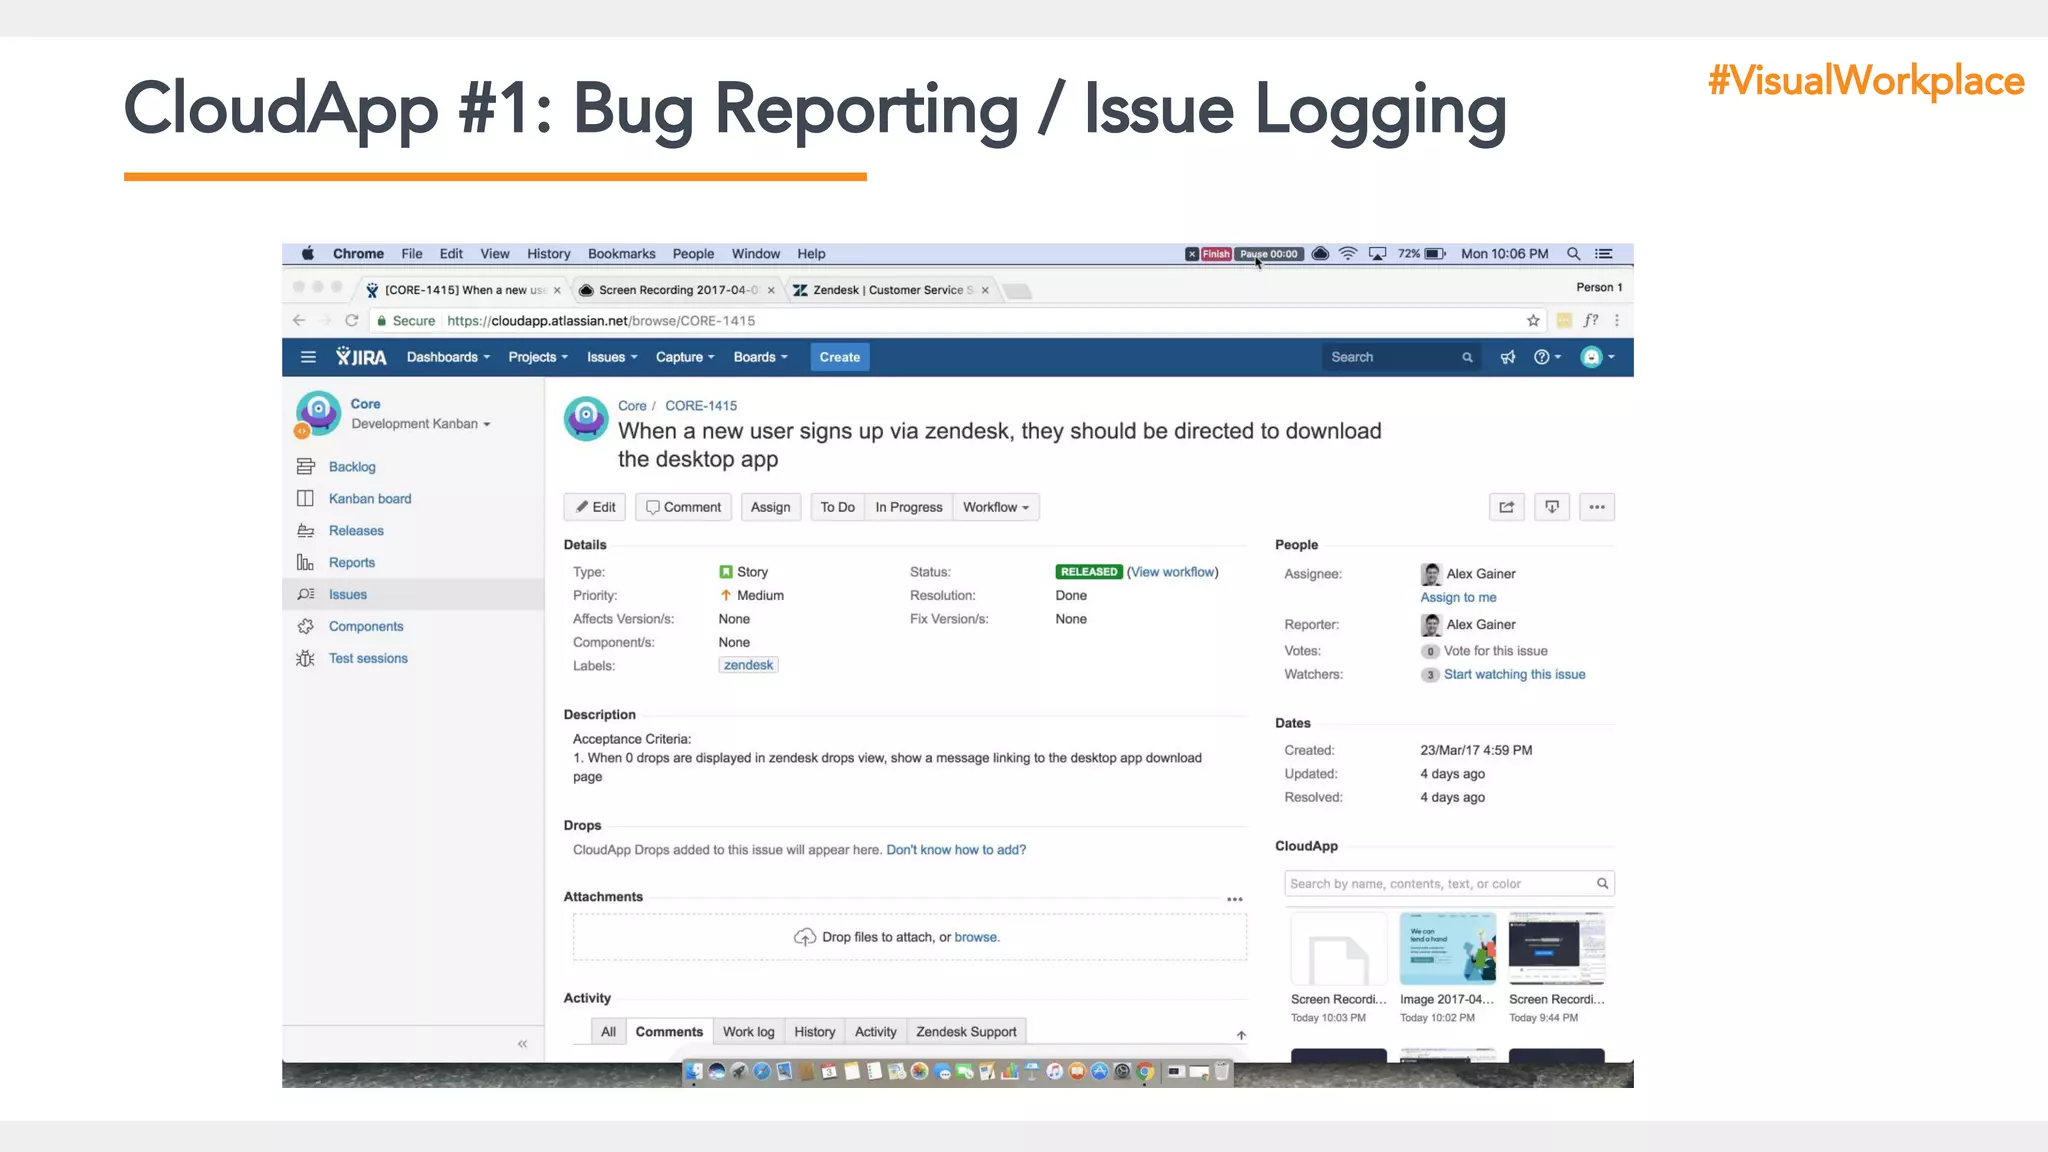Screen dimensions: 2048x1152
Task: Switch to the History activity tab
Action: pos(815,1032)
